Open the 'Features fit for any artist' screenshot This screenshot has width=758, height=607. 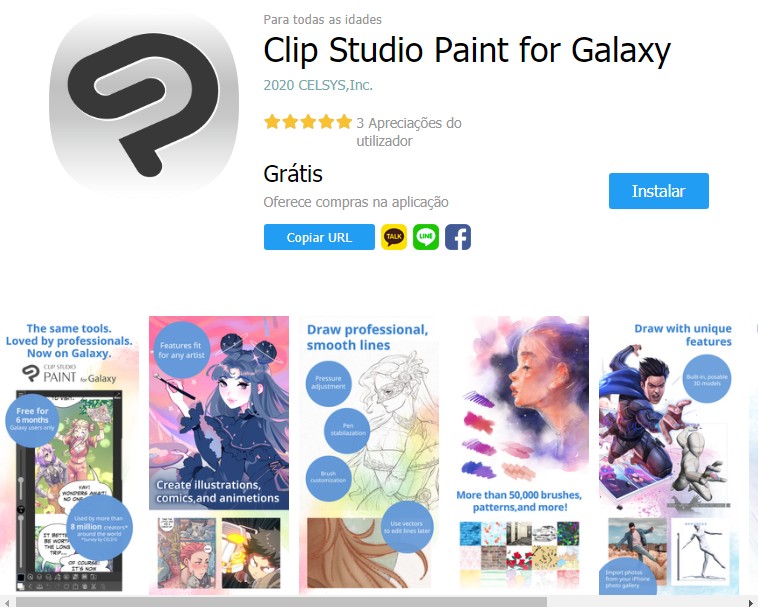pyautogui.click(x=219, y=455)
